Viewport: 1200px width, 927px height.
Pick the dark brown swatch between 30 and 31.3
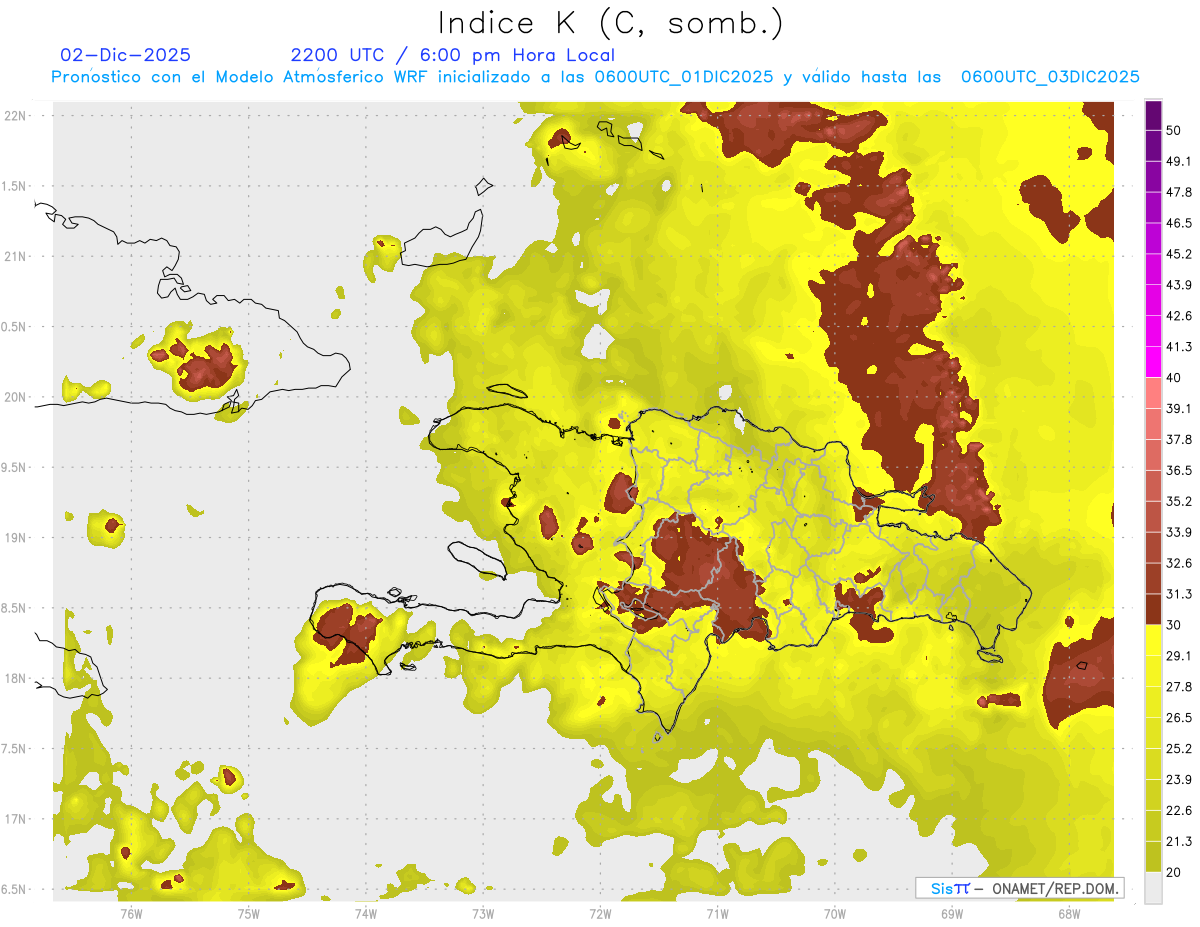[1153, 609]
